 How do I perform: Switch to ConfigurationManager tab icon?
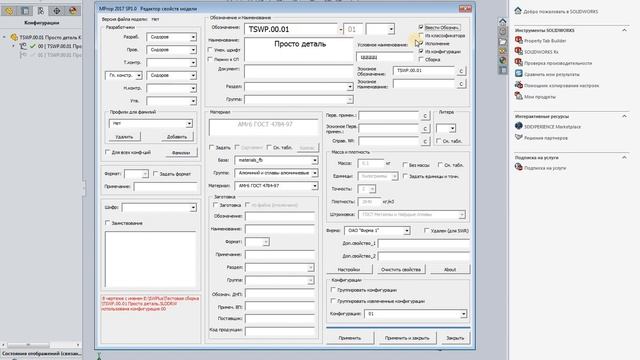41,11
